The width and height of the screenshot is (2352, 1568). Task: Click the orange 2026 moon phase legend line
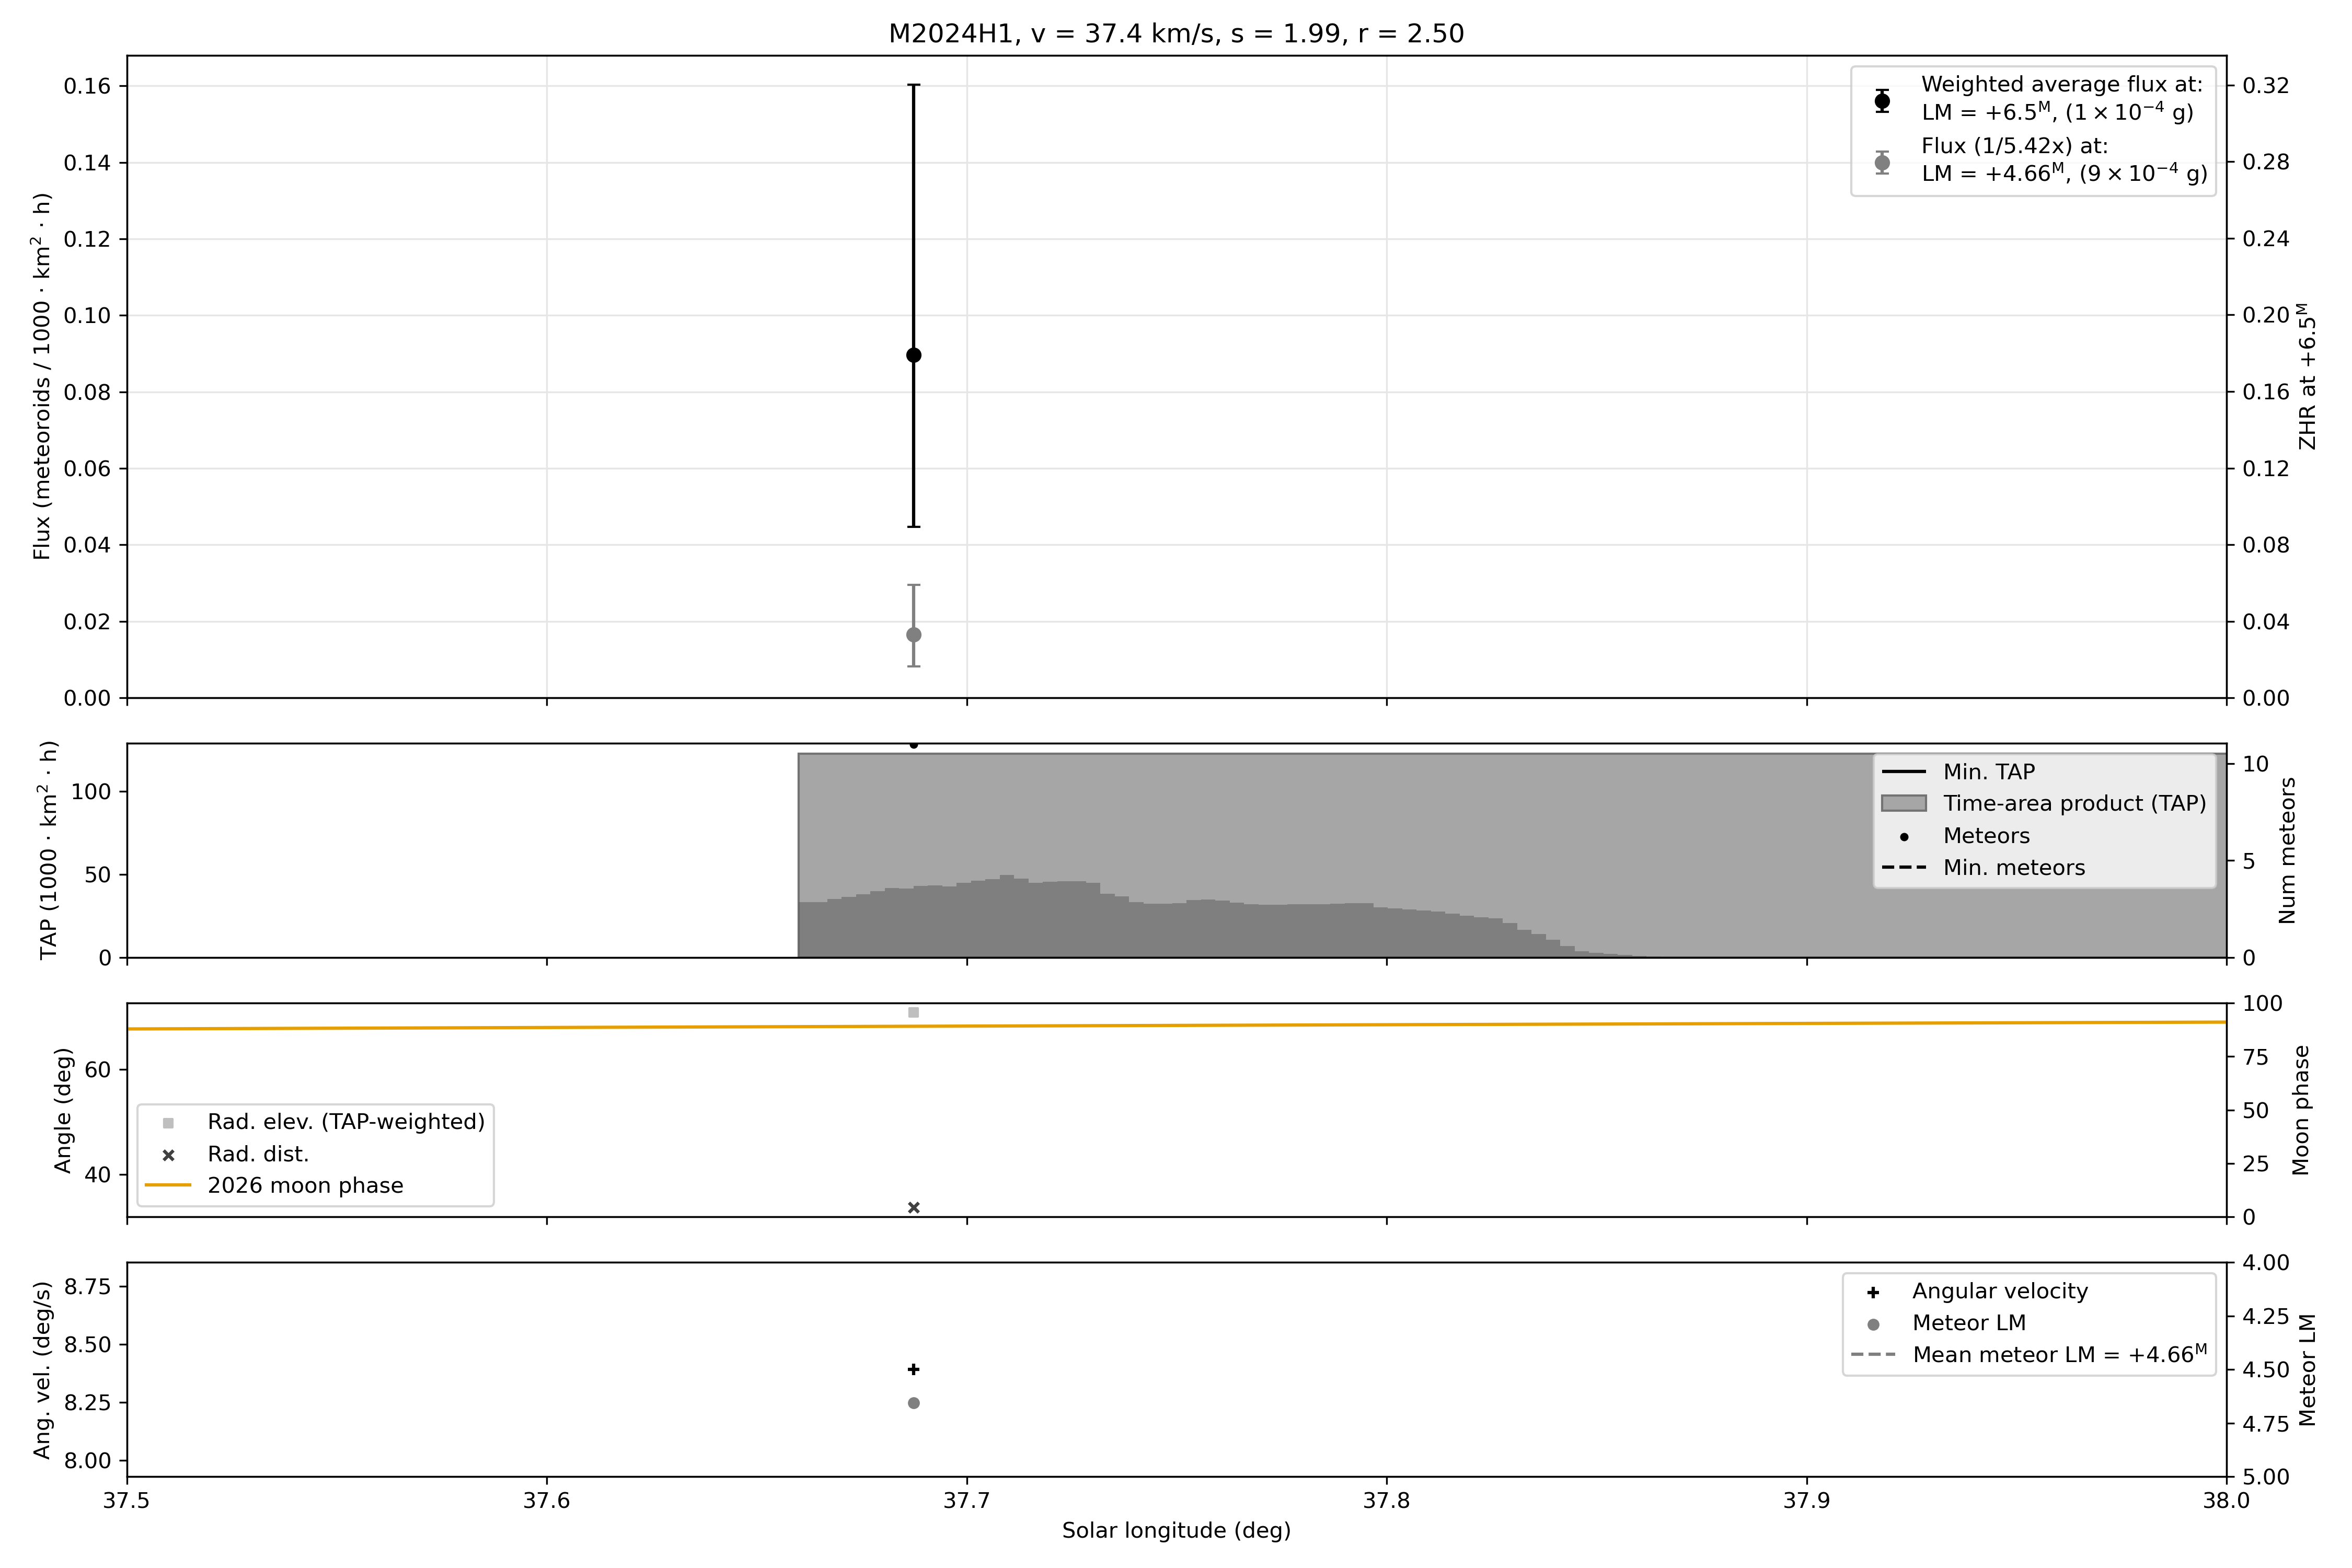point(168,1185)
